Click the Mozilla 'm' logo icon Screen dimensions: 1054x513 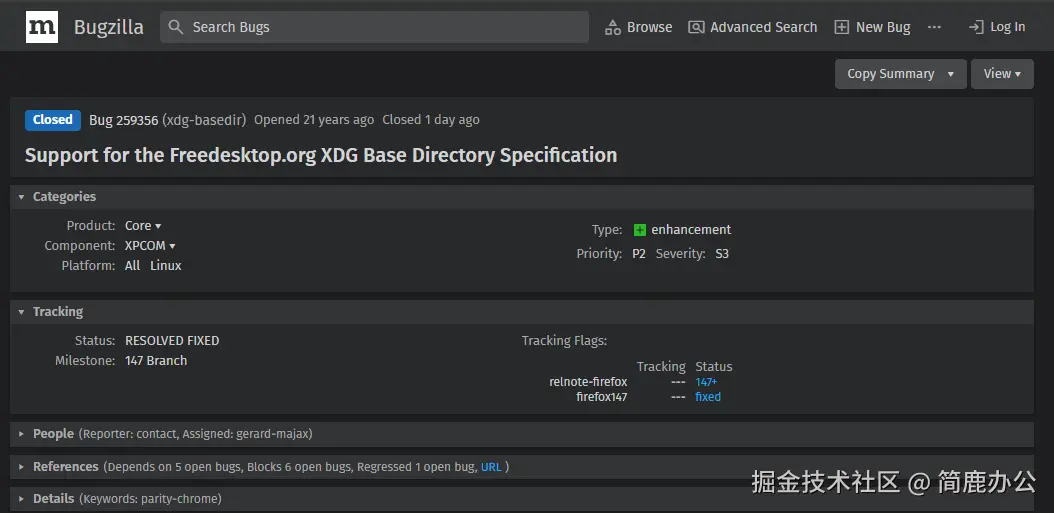[42, 27]
